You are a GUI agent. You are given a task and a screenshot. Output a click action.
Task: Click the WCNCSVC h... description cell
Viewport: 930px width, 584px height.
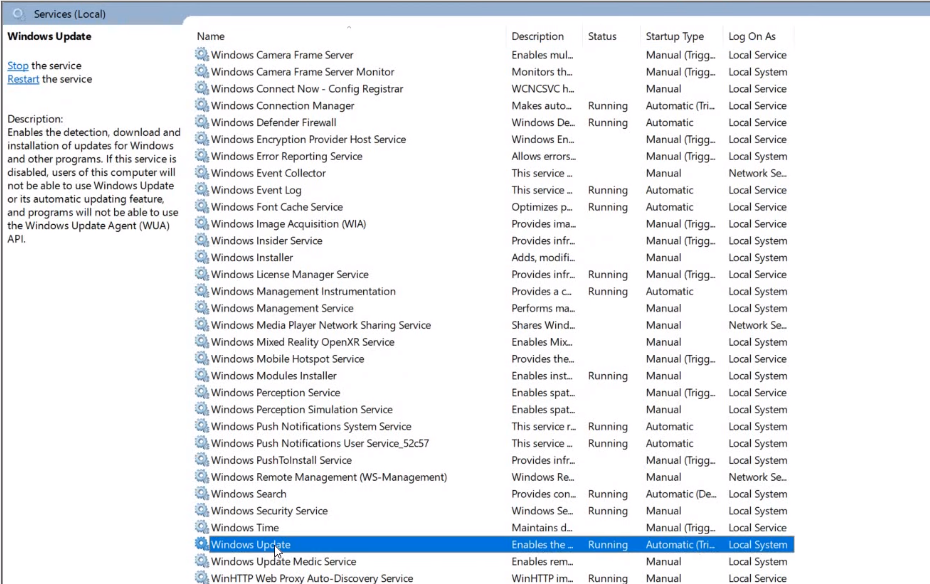click(543, 88)
